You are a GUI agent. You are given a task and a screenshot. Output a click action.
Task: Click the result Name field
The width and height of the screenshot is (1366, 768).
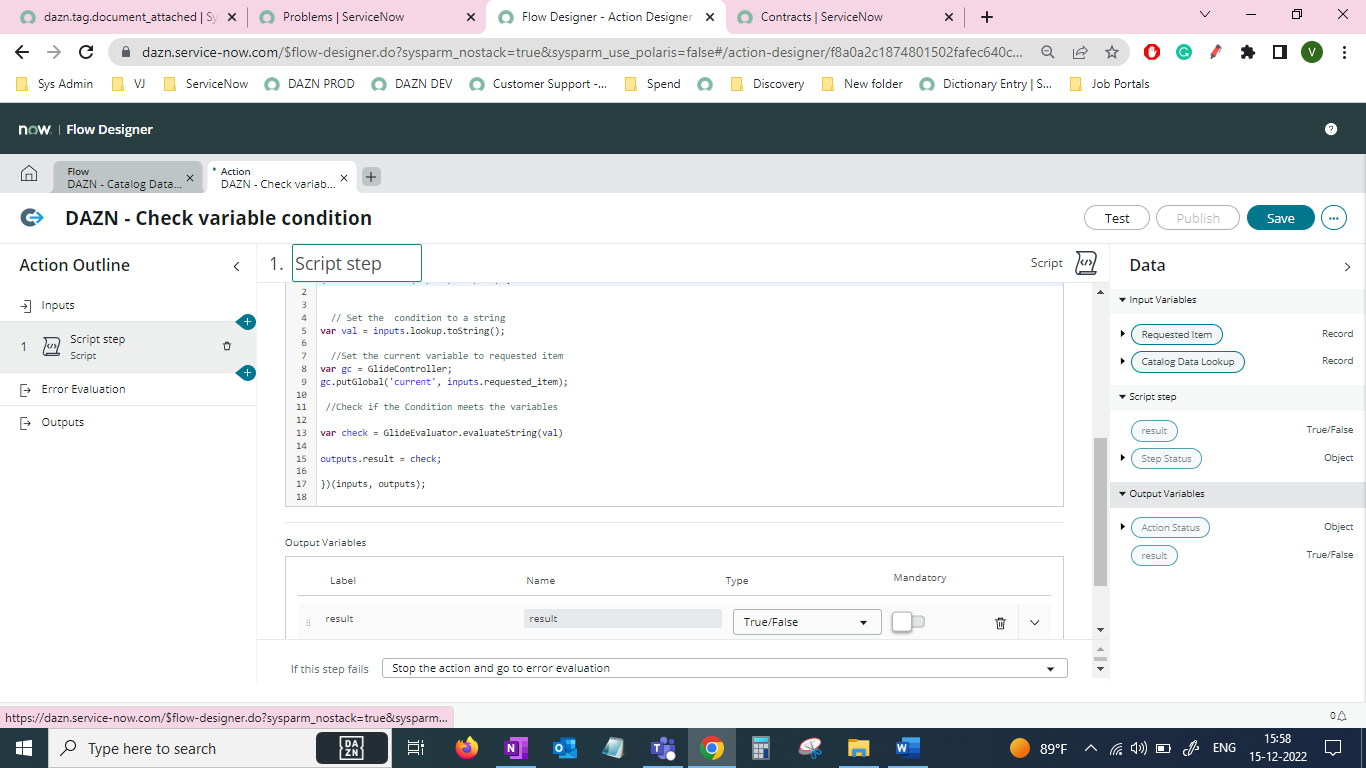pyautogui.click(x=623, y=619)
